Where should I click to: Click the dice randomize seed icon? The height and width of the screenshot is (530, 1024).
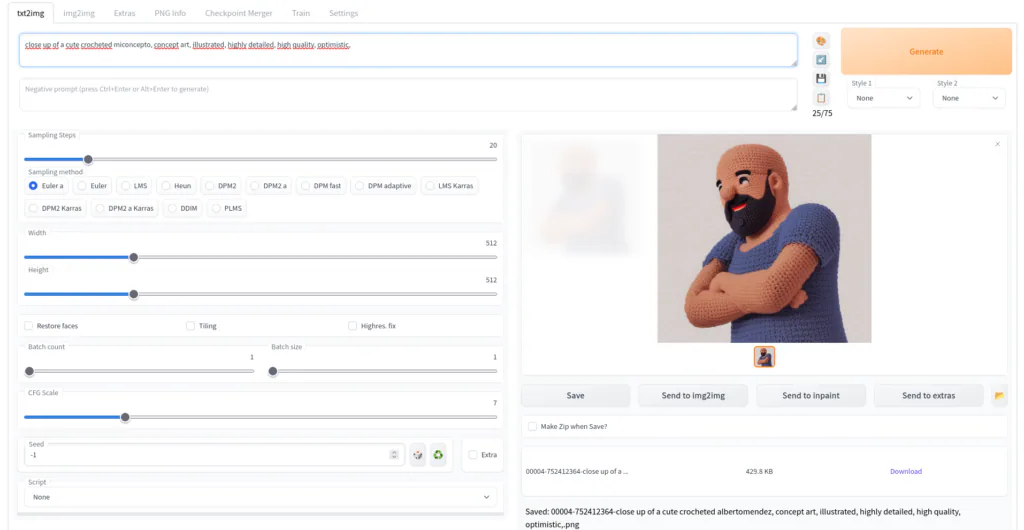[418, 455]
